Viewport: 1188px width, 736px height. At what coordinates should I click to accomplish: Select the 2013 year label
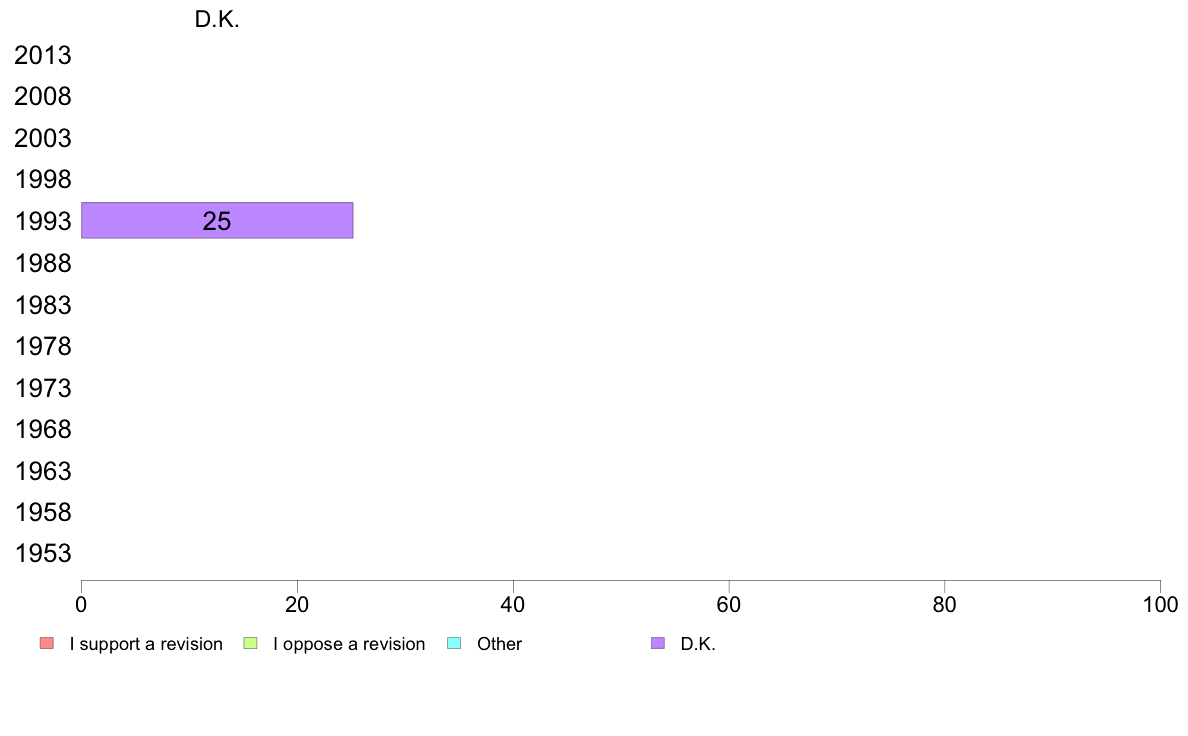click(x=43, y=55)
